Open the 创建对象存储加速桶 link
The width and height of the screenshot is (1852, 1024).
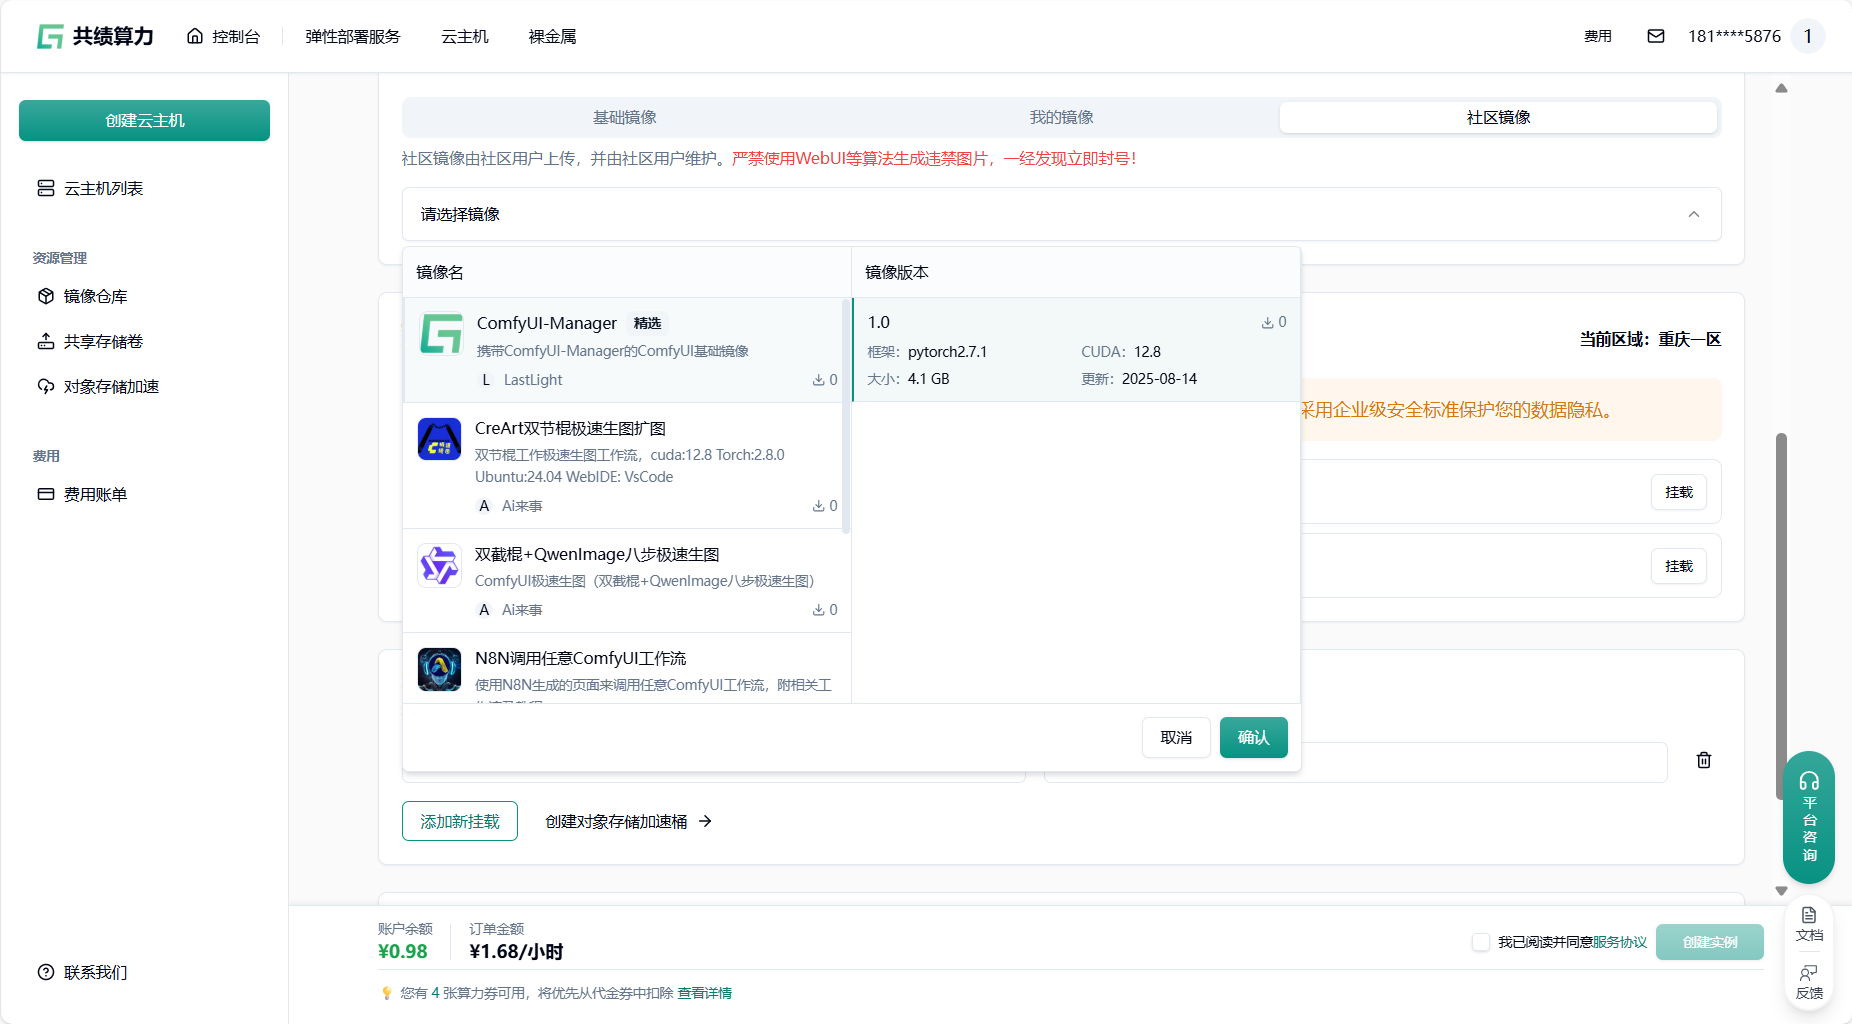tap(628, 821)
